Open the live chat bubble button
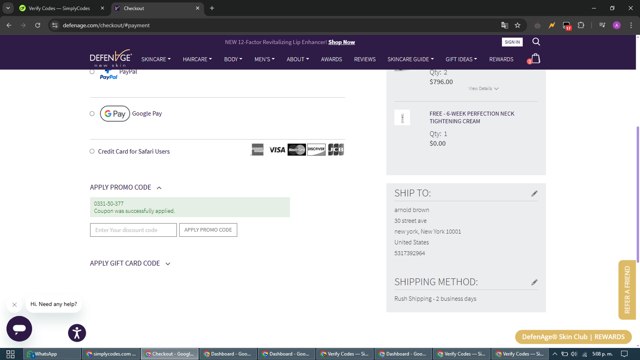640x360 pixels. pos(19,329)
